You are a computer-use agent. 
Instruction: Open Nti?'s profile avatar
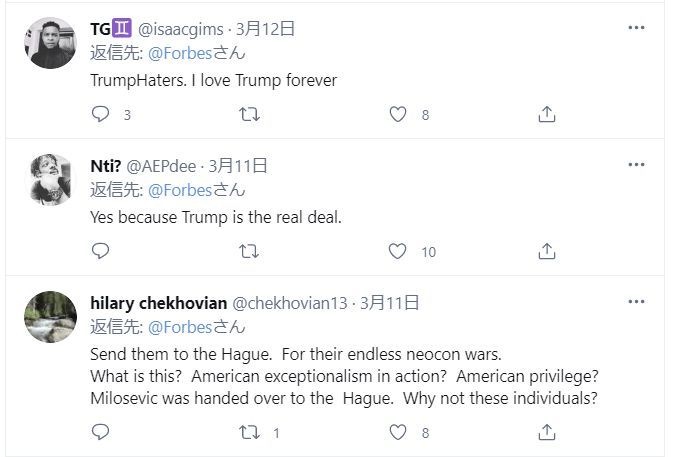click(50, 179)
